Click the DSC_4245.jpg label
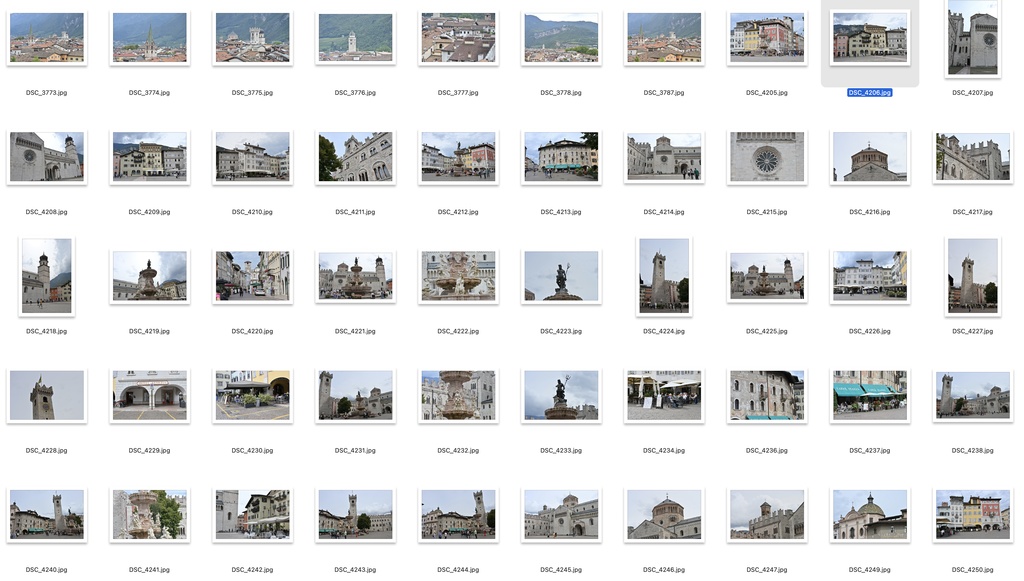Viewport: 1024px width, 581px height. (x=560, y=570)
